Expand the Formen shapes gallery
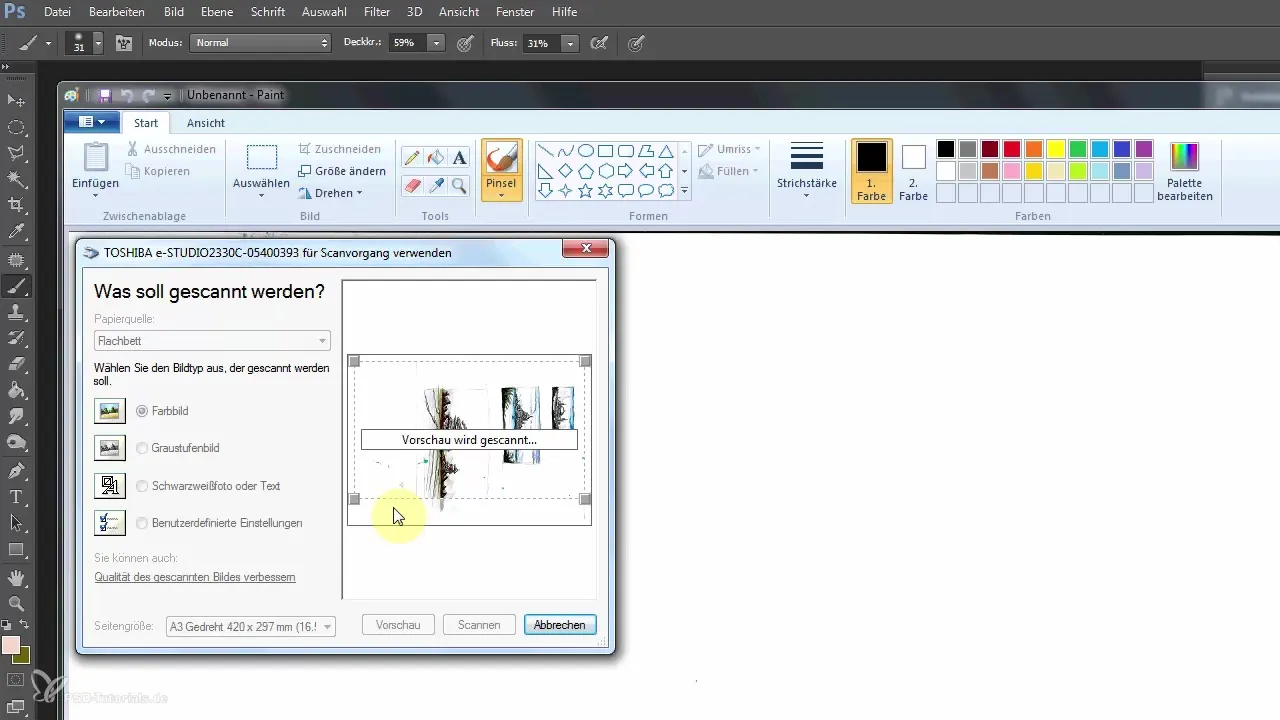Viewport: 1280px width, 720px height. pyautogui.click(x=685, y=190)
